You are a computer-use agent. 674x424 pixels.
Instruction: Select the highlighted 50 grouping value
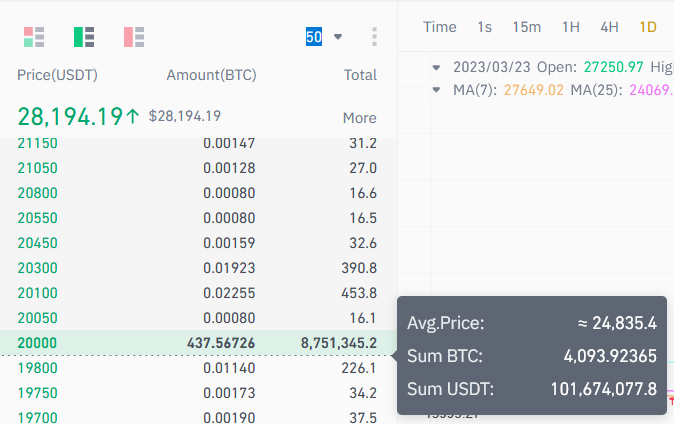pyautogui.click(x=314, y=37)
